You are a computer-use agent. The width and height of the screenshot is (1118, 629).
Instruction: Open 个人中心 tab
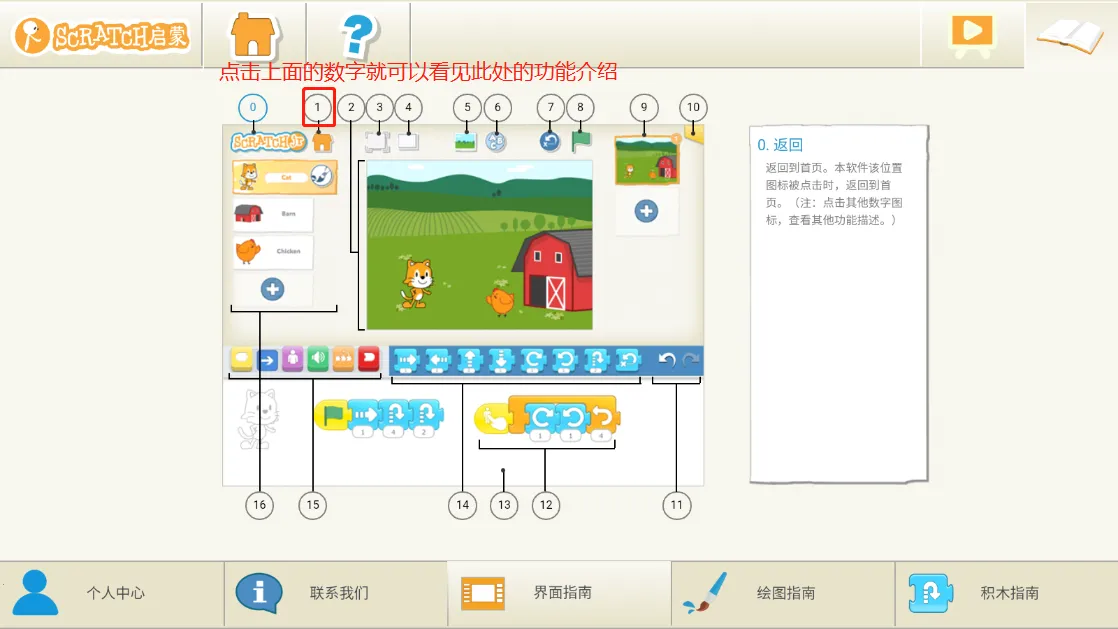(112, 593)
